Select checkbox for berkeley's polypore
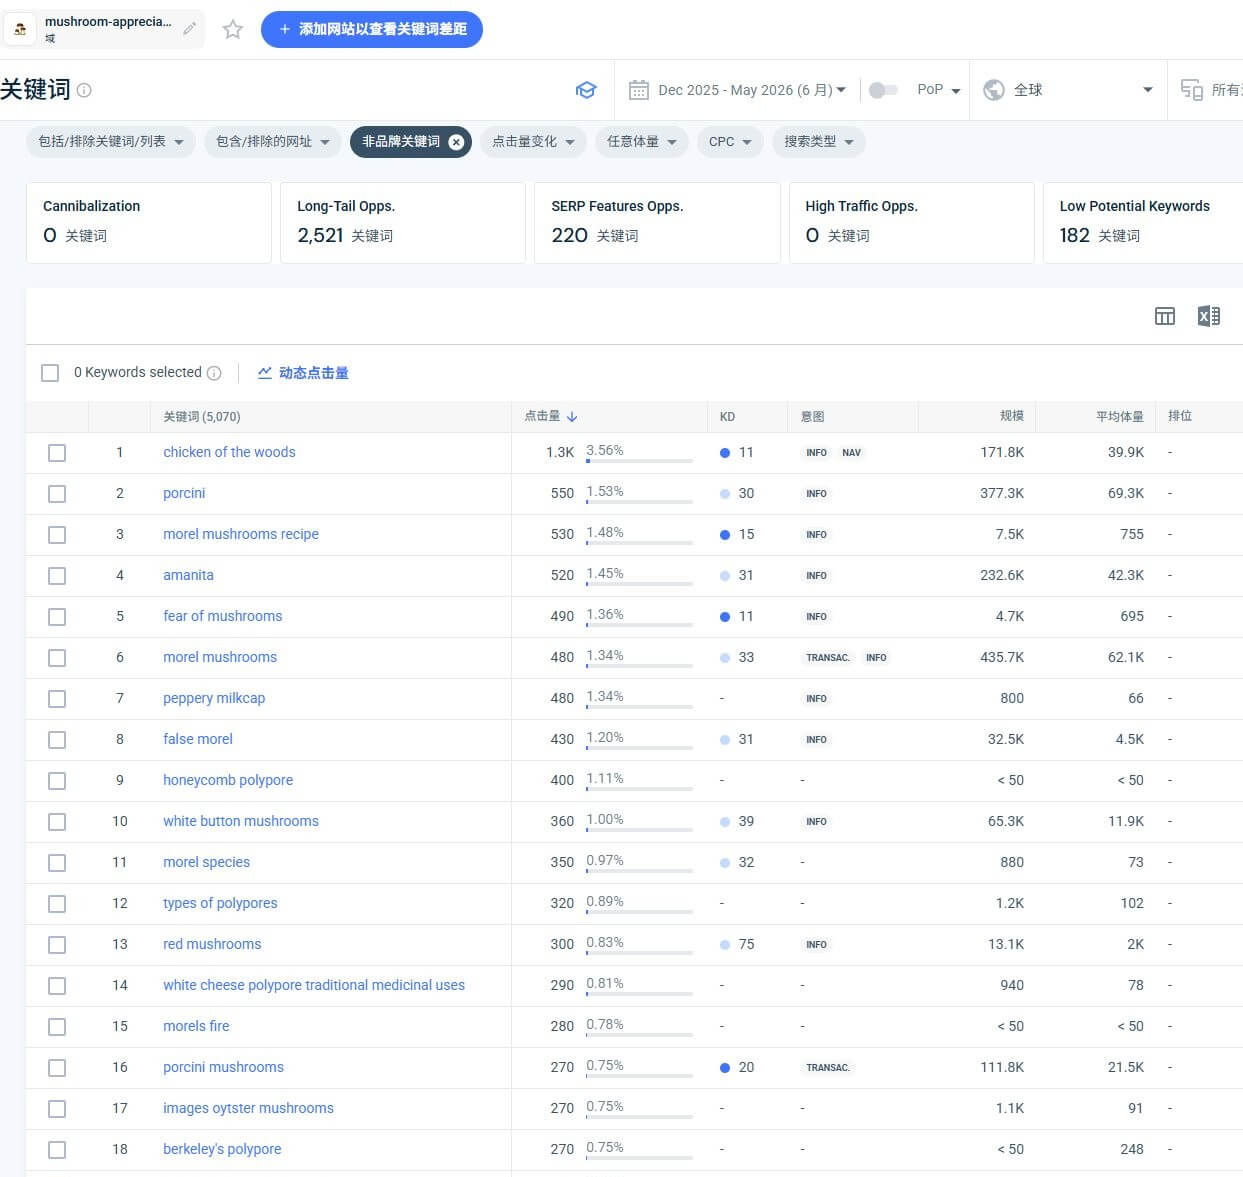Screen dimensions: 1243x1177 point(57,1150)
